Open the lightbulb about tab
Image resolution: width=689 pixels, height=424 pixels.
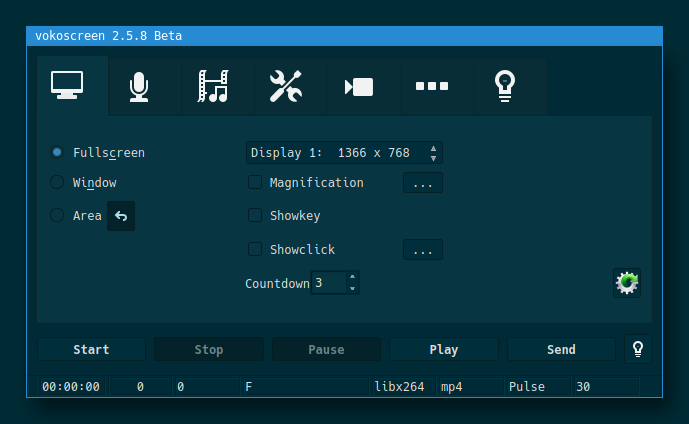coord(504,87)
